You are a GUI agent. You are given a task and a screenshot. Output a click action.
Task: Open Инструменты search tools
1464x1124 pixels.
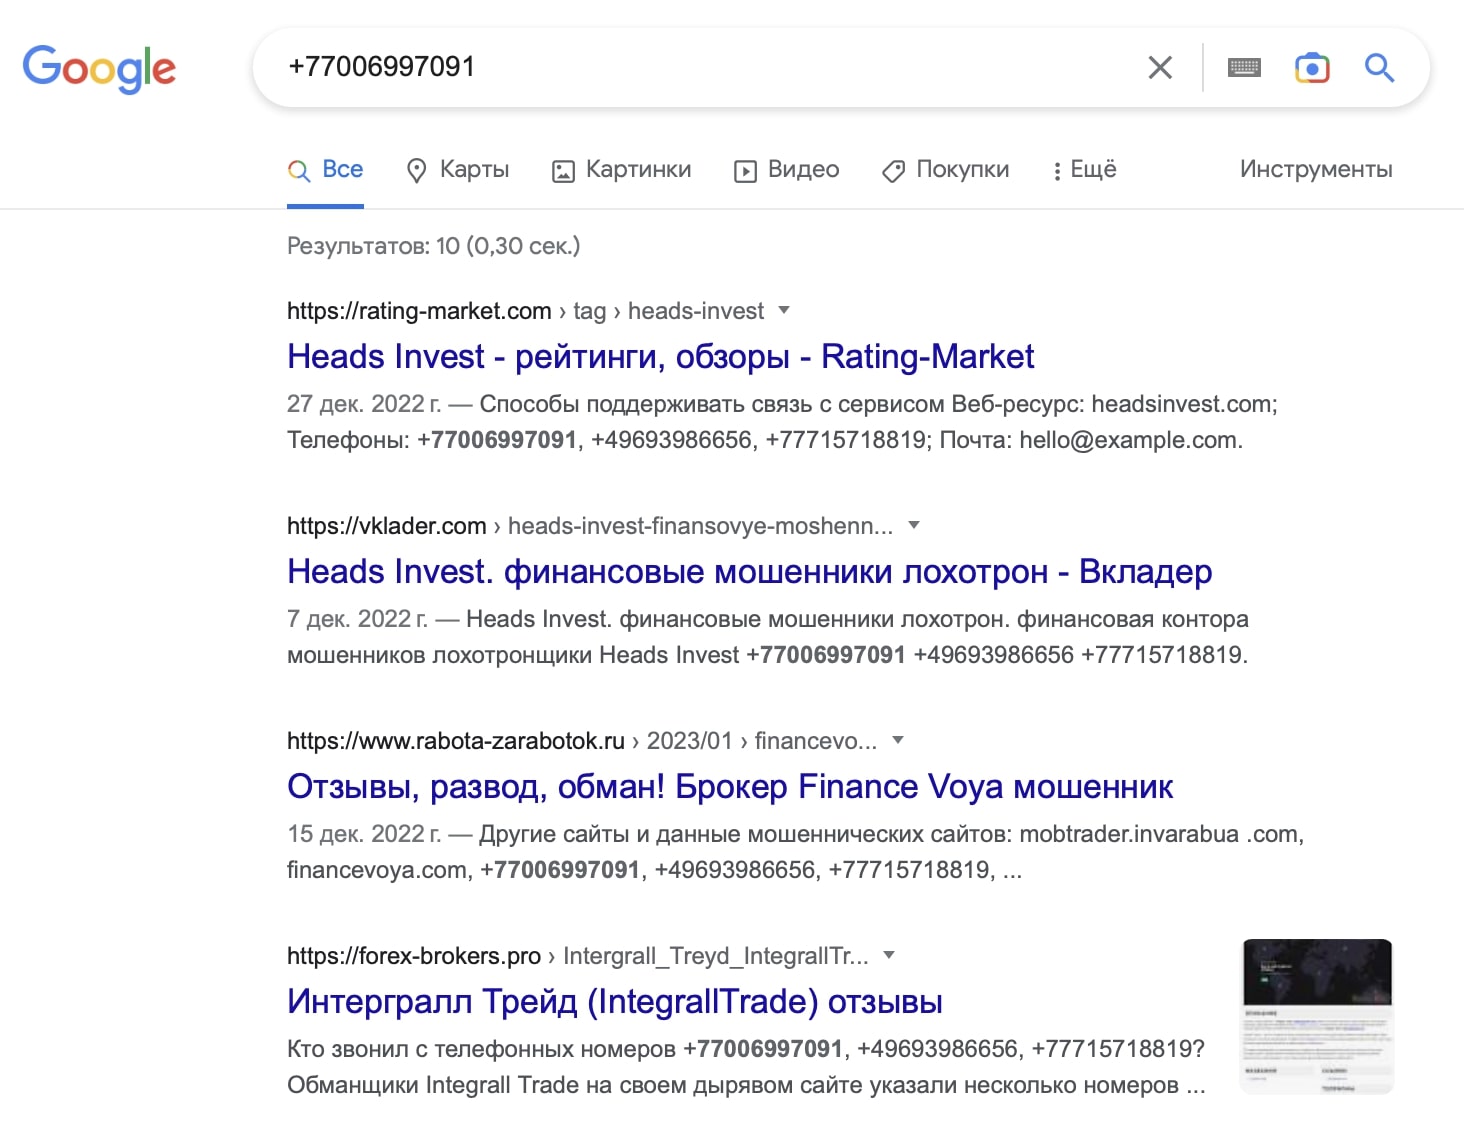click(1316, 169)
